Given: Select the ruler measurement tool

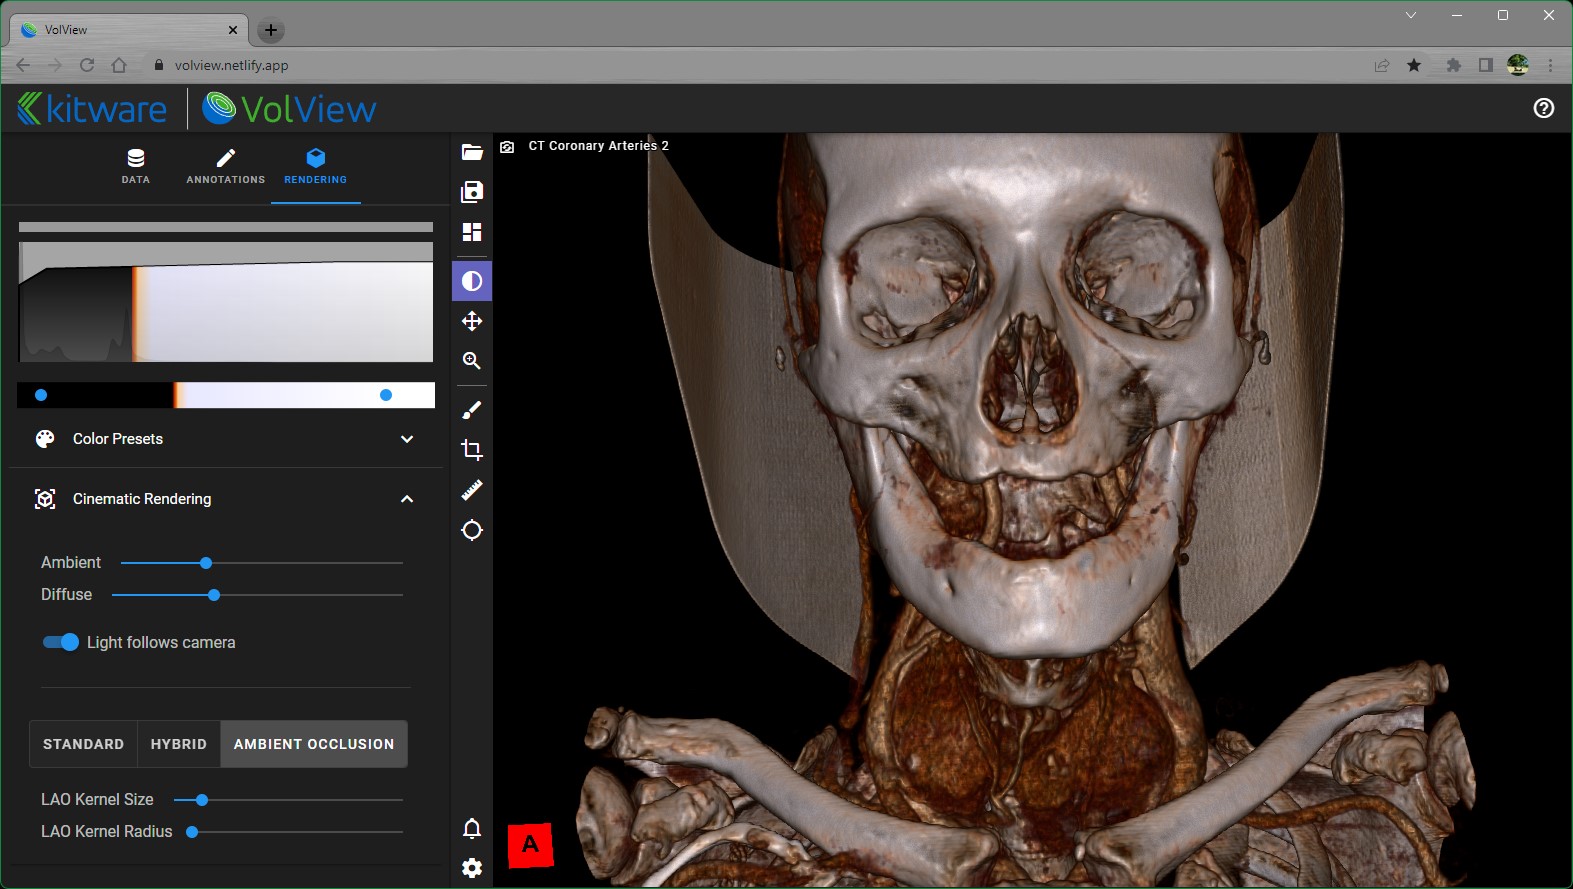Looking at the screenshot, I should click(x=472, y=490).
